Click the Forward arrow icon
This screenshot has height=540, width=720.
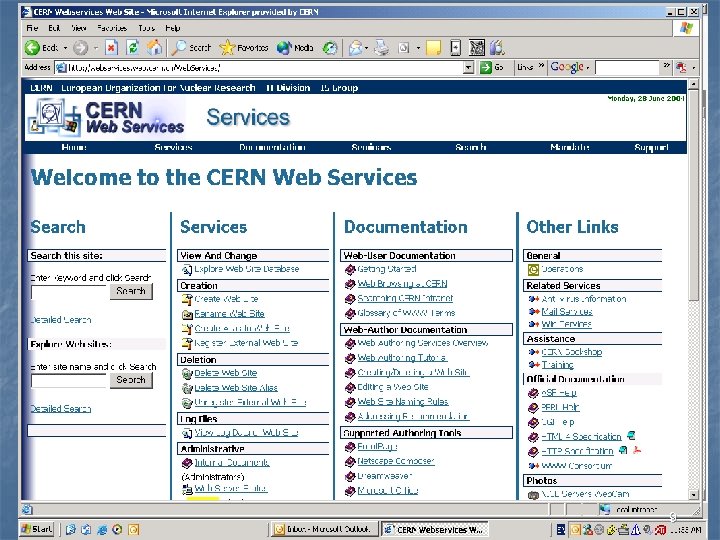(81, 47)
